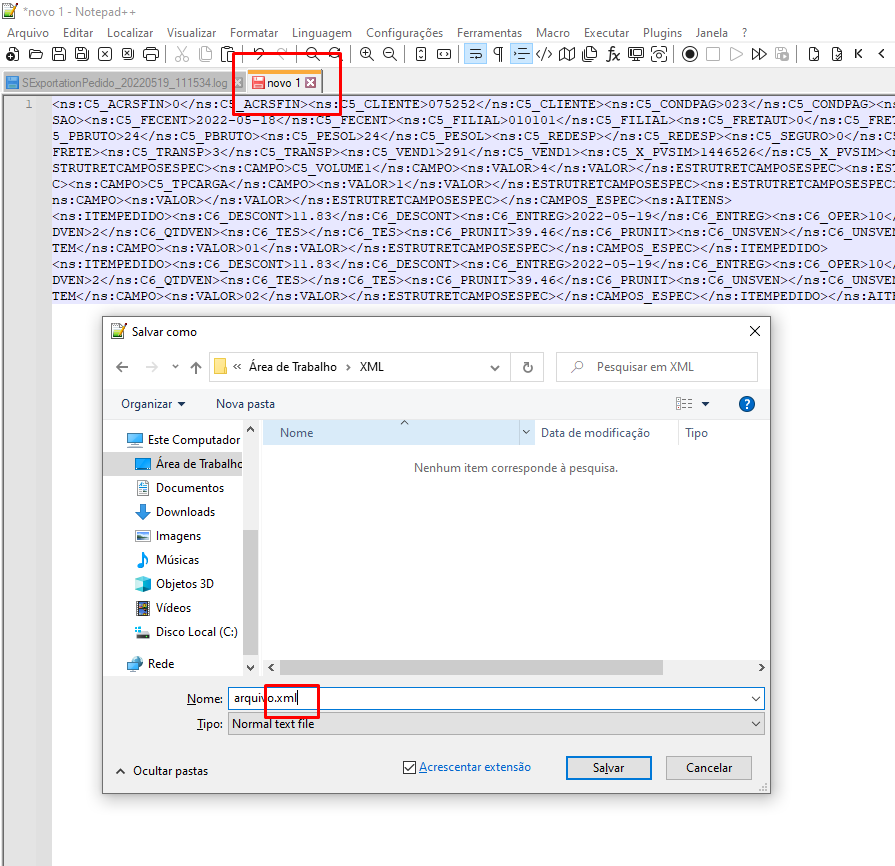This screenshot has height=866, width=895.
Task: Click the spell-check document icon
Action: pos(814,54)
